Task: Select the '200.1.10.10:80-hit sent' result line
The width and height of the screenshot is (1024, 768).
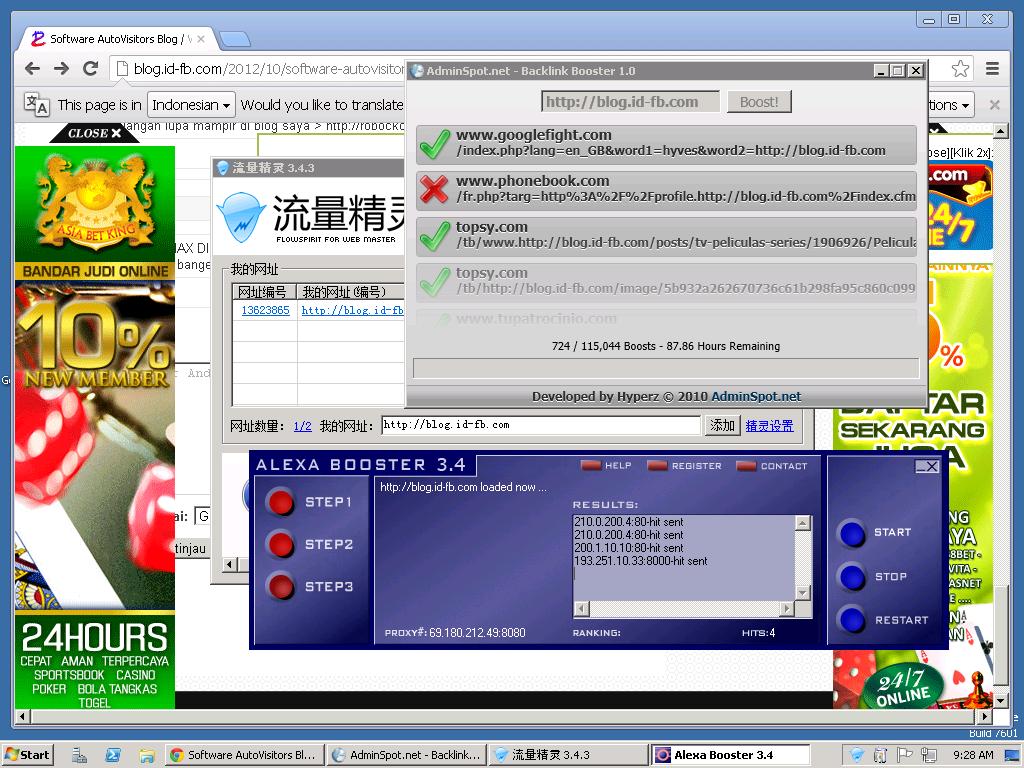Action: point(629,548)
